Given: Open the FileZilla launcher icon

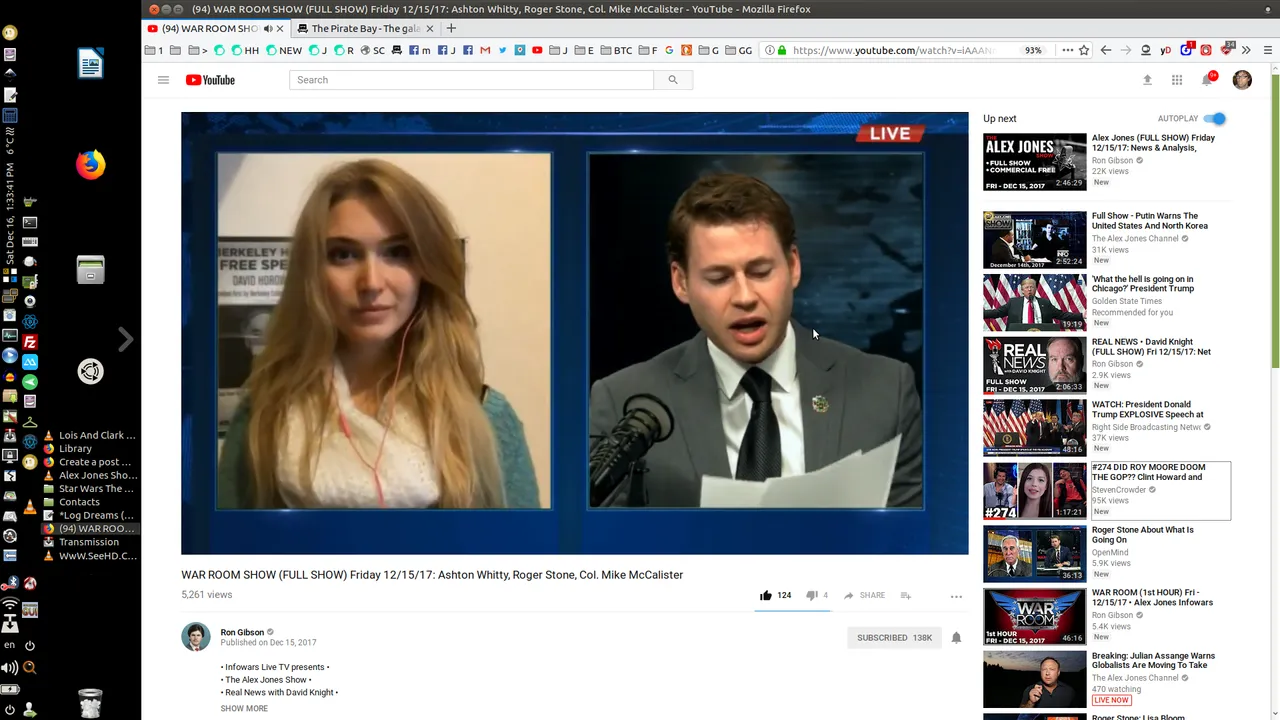Looking at the screenshot, I should 30,342.
